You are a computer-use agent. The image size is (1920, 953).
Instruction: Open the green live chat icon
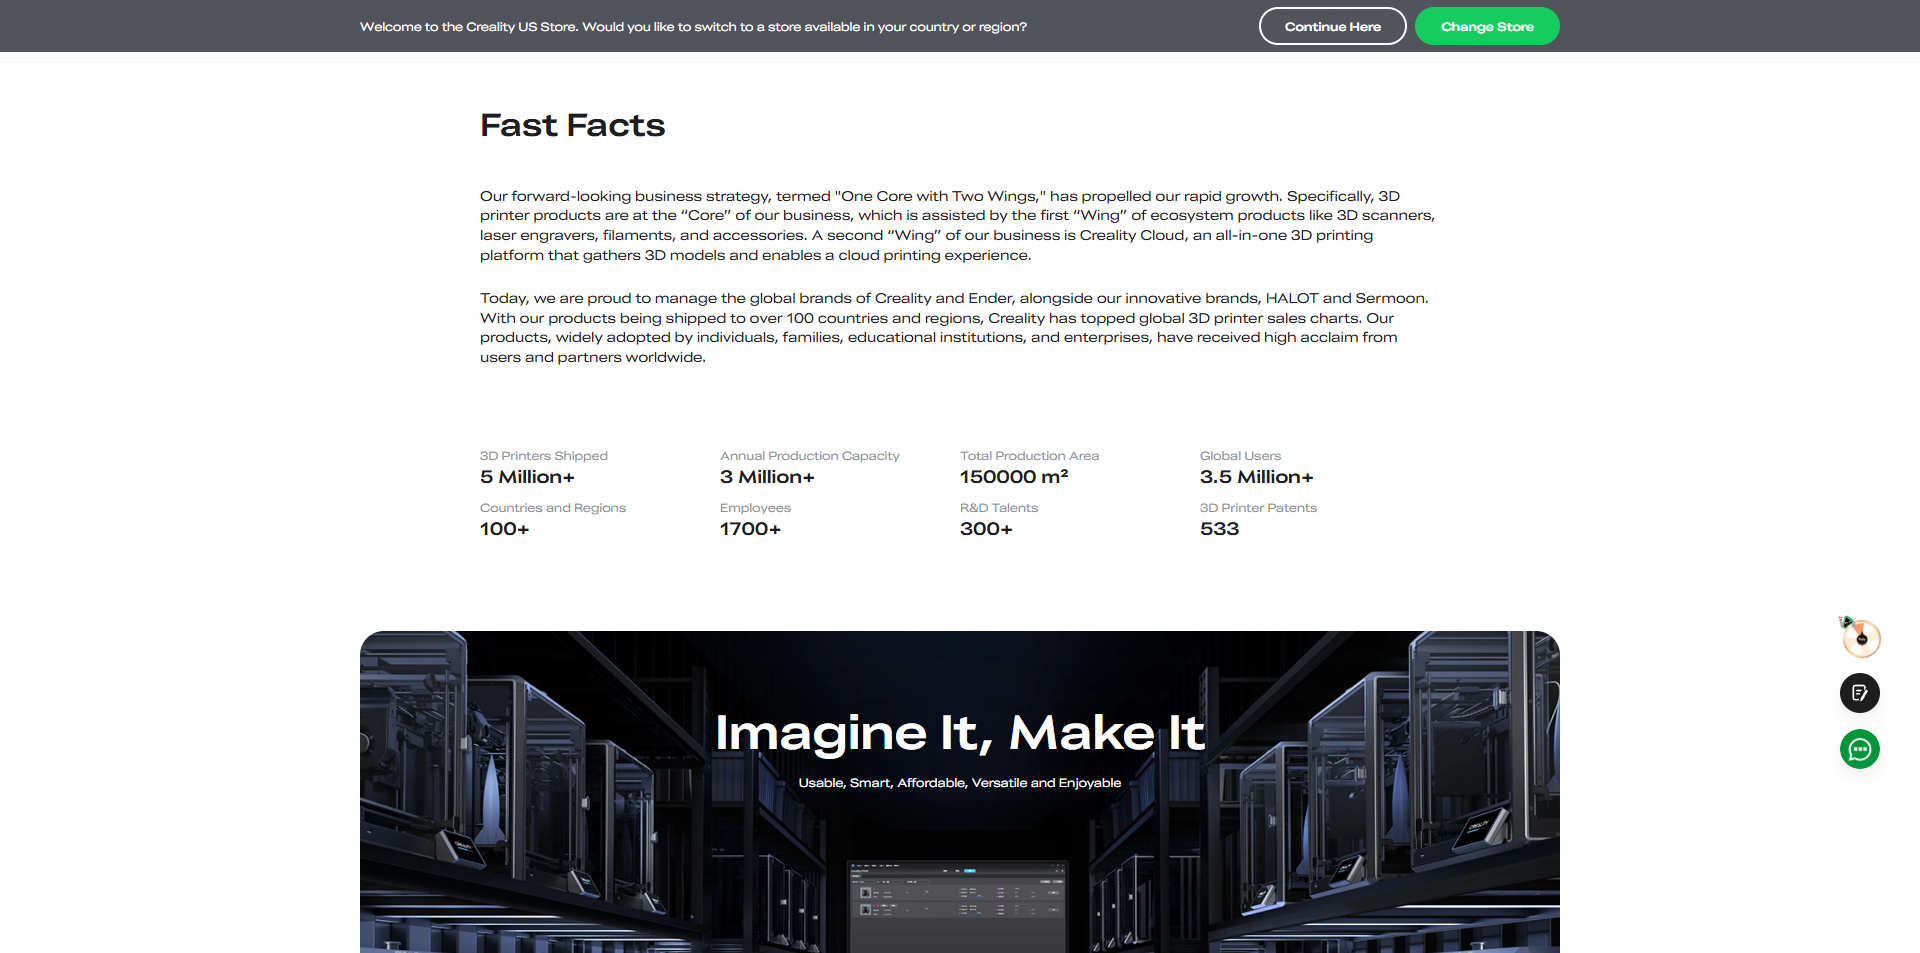click(x=1860, y=749)
